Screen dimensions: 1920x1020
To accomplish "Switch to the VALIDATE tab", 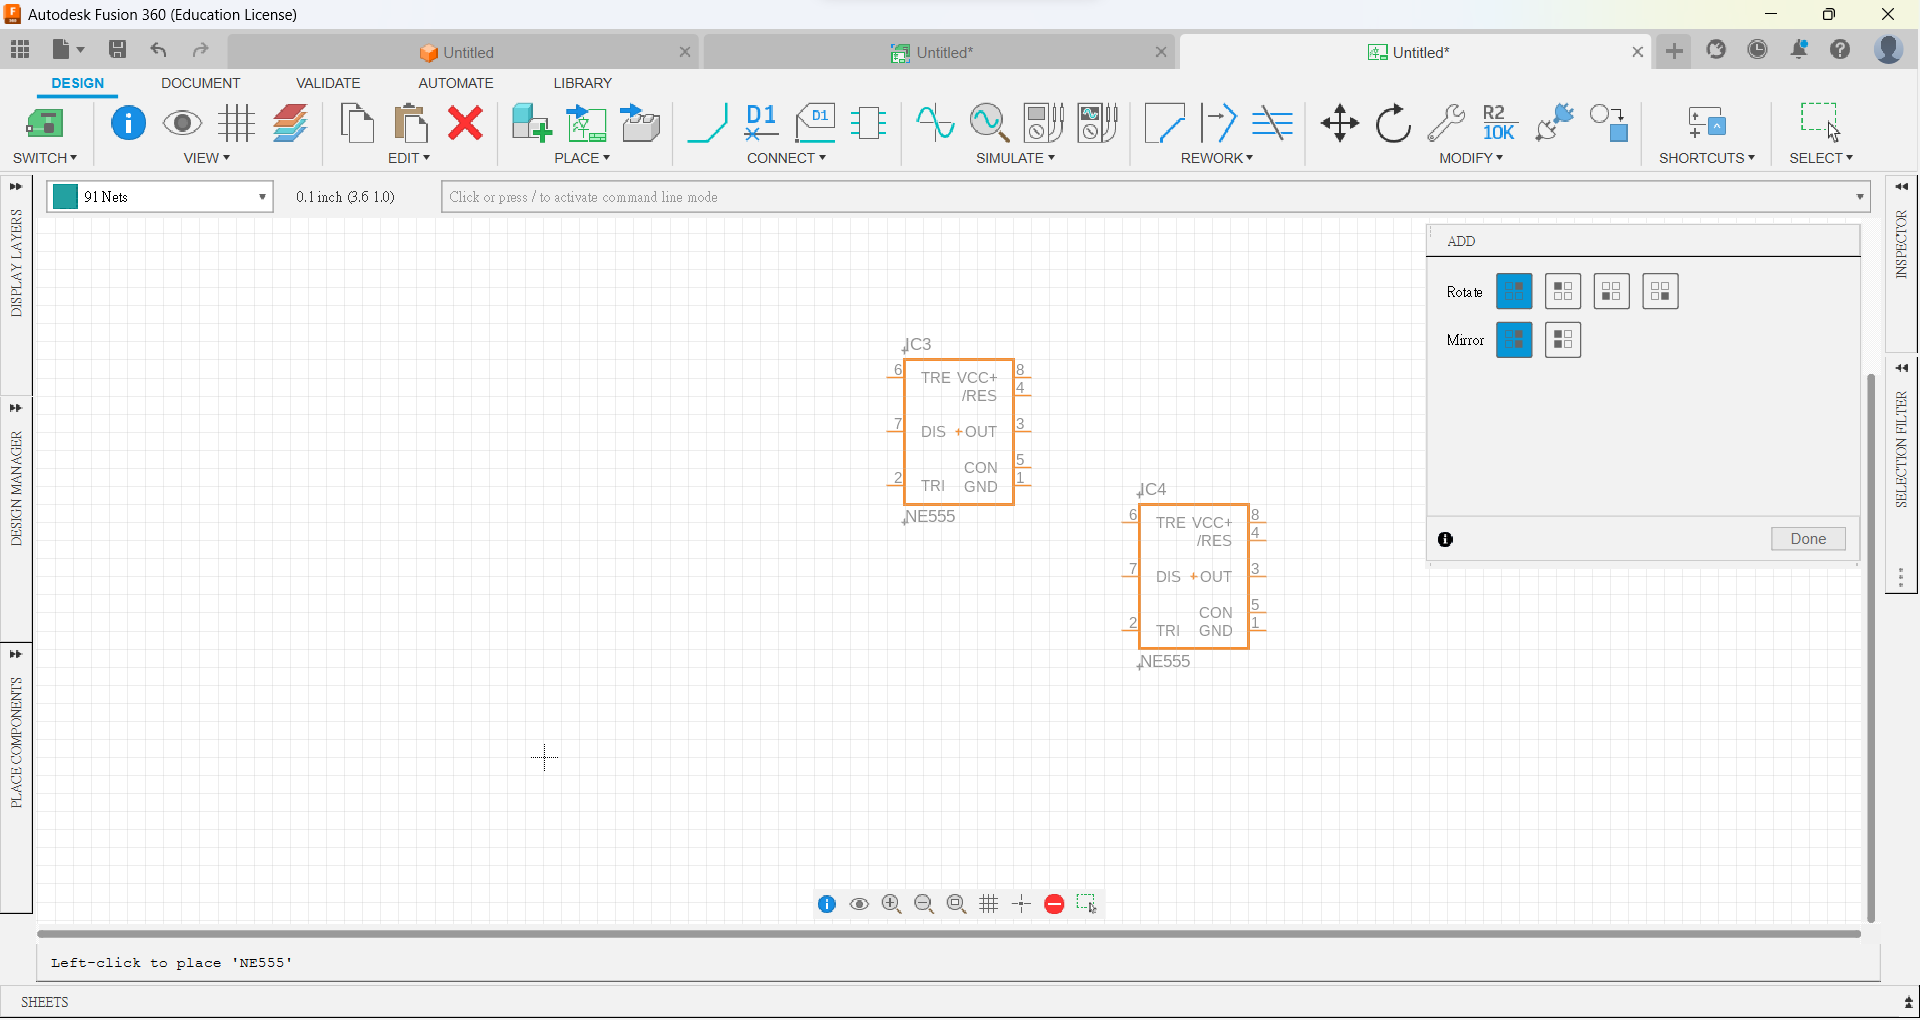I will pyautogui.click(x=328, y=83).
